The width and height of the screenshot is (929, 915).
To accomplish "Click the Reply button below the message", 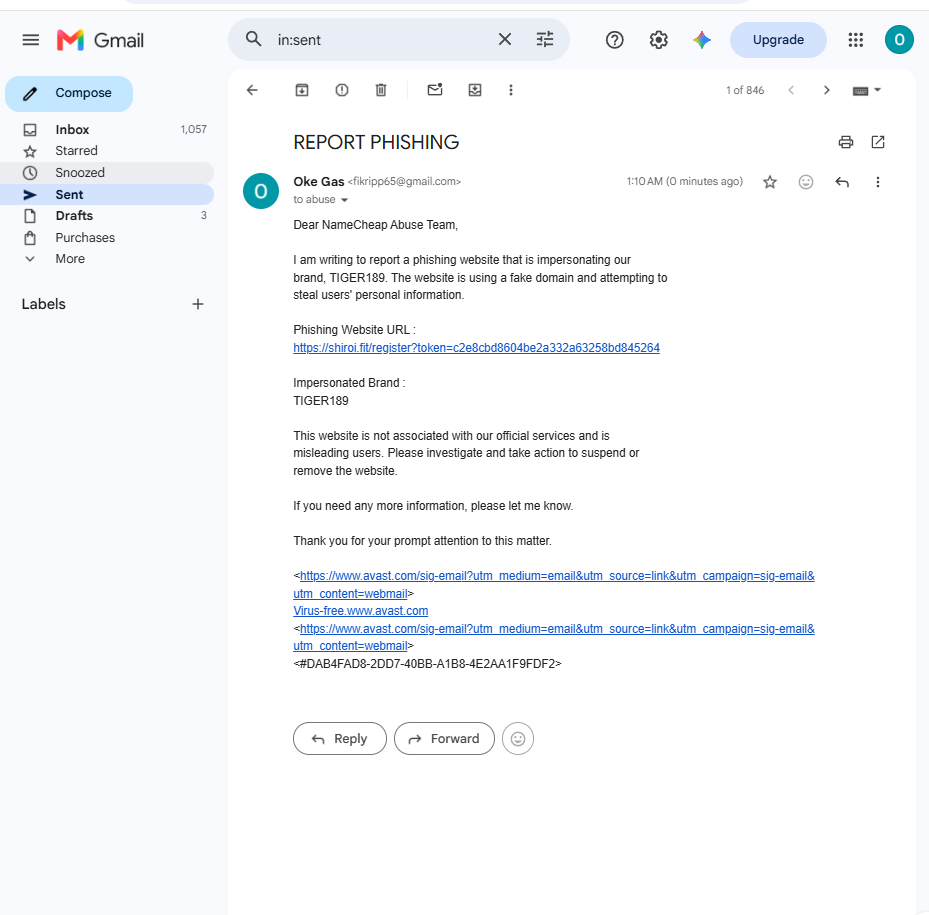I will pos(339,738).
